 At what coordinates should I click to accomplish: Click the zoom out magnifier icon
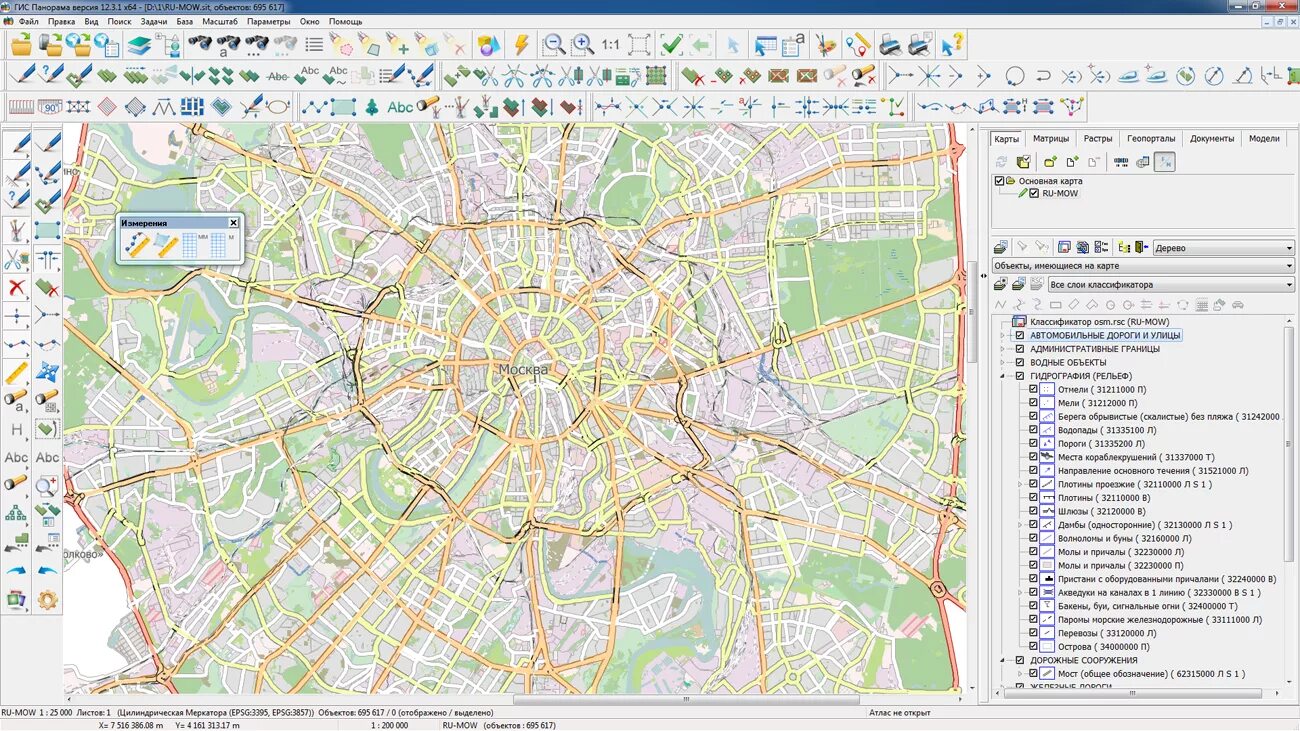553,44
